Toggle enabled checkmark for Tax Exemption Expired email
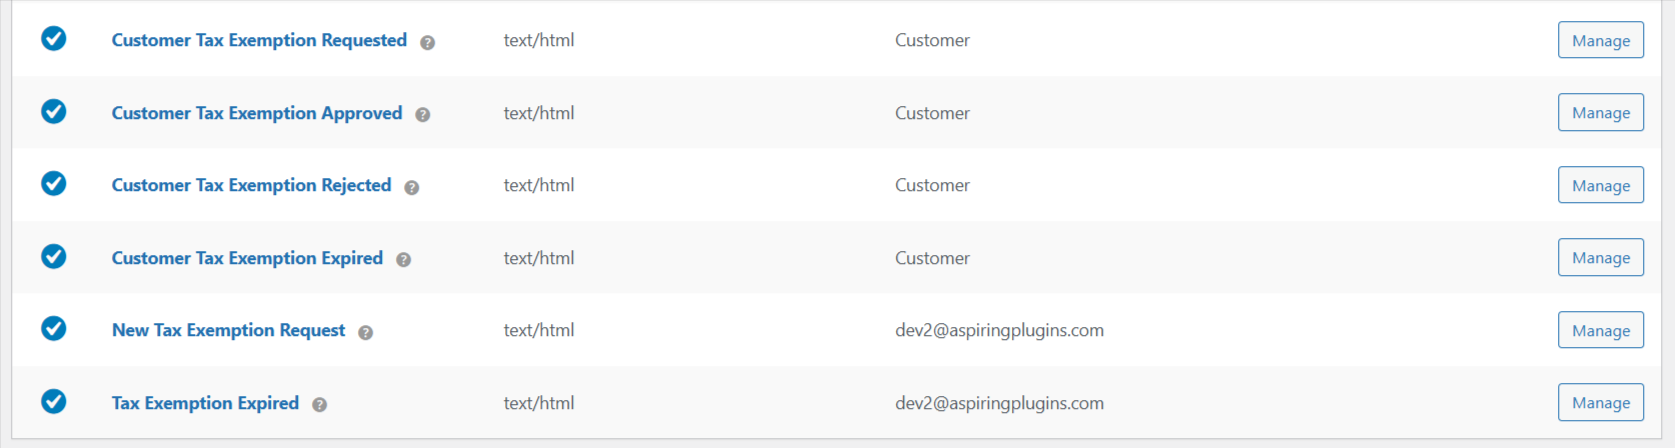Image resolution: width=1675 pixels, height=448 pixels. (54, 402)
